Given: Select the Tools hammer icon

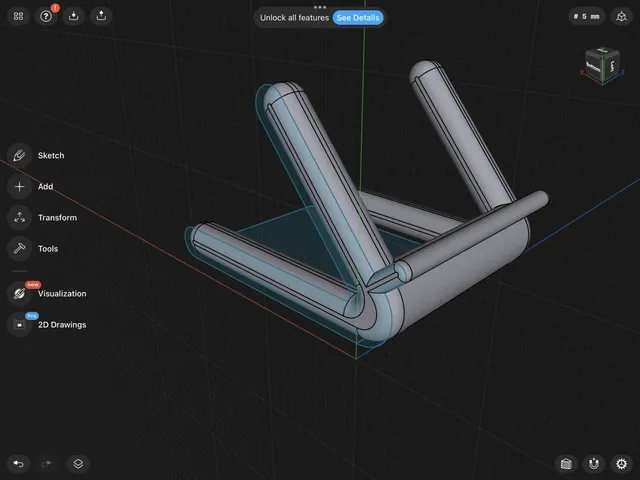Looking at the screenshot, I should coord(19,249).
